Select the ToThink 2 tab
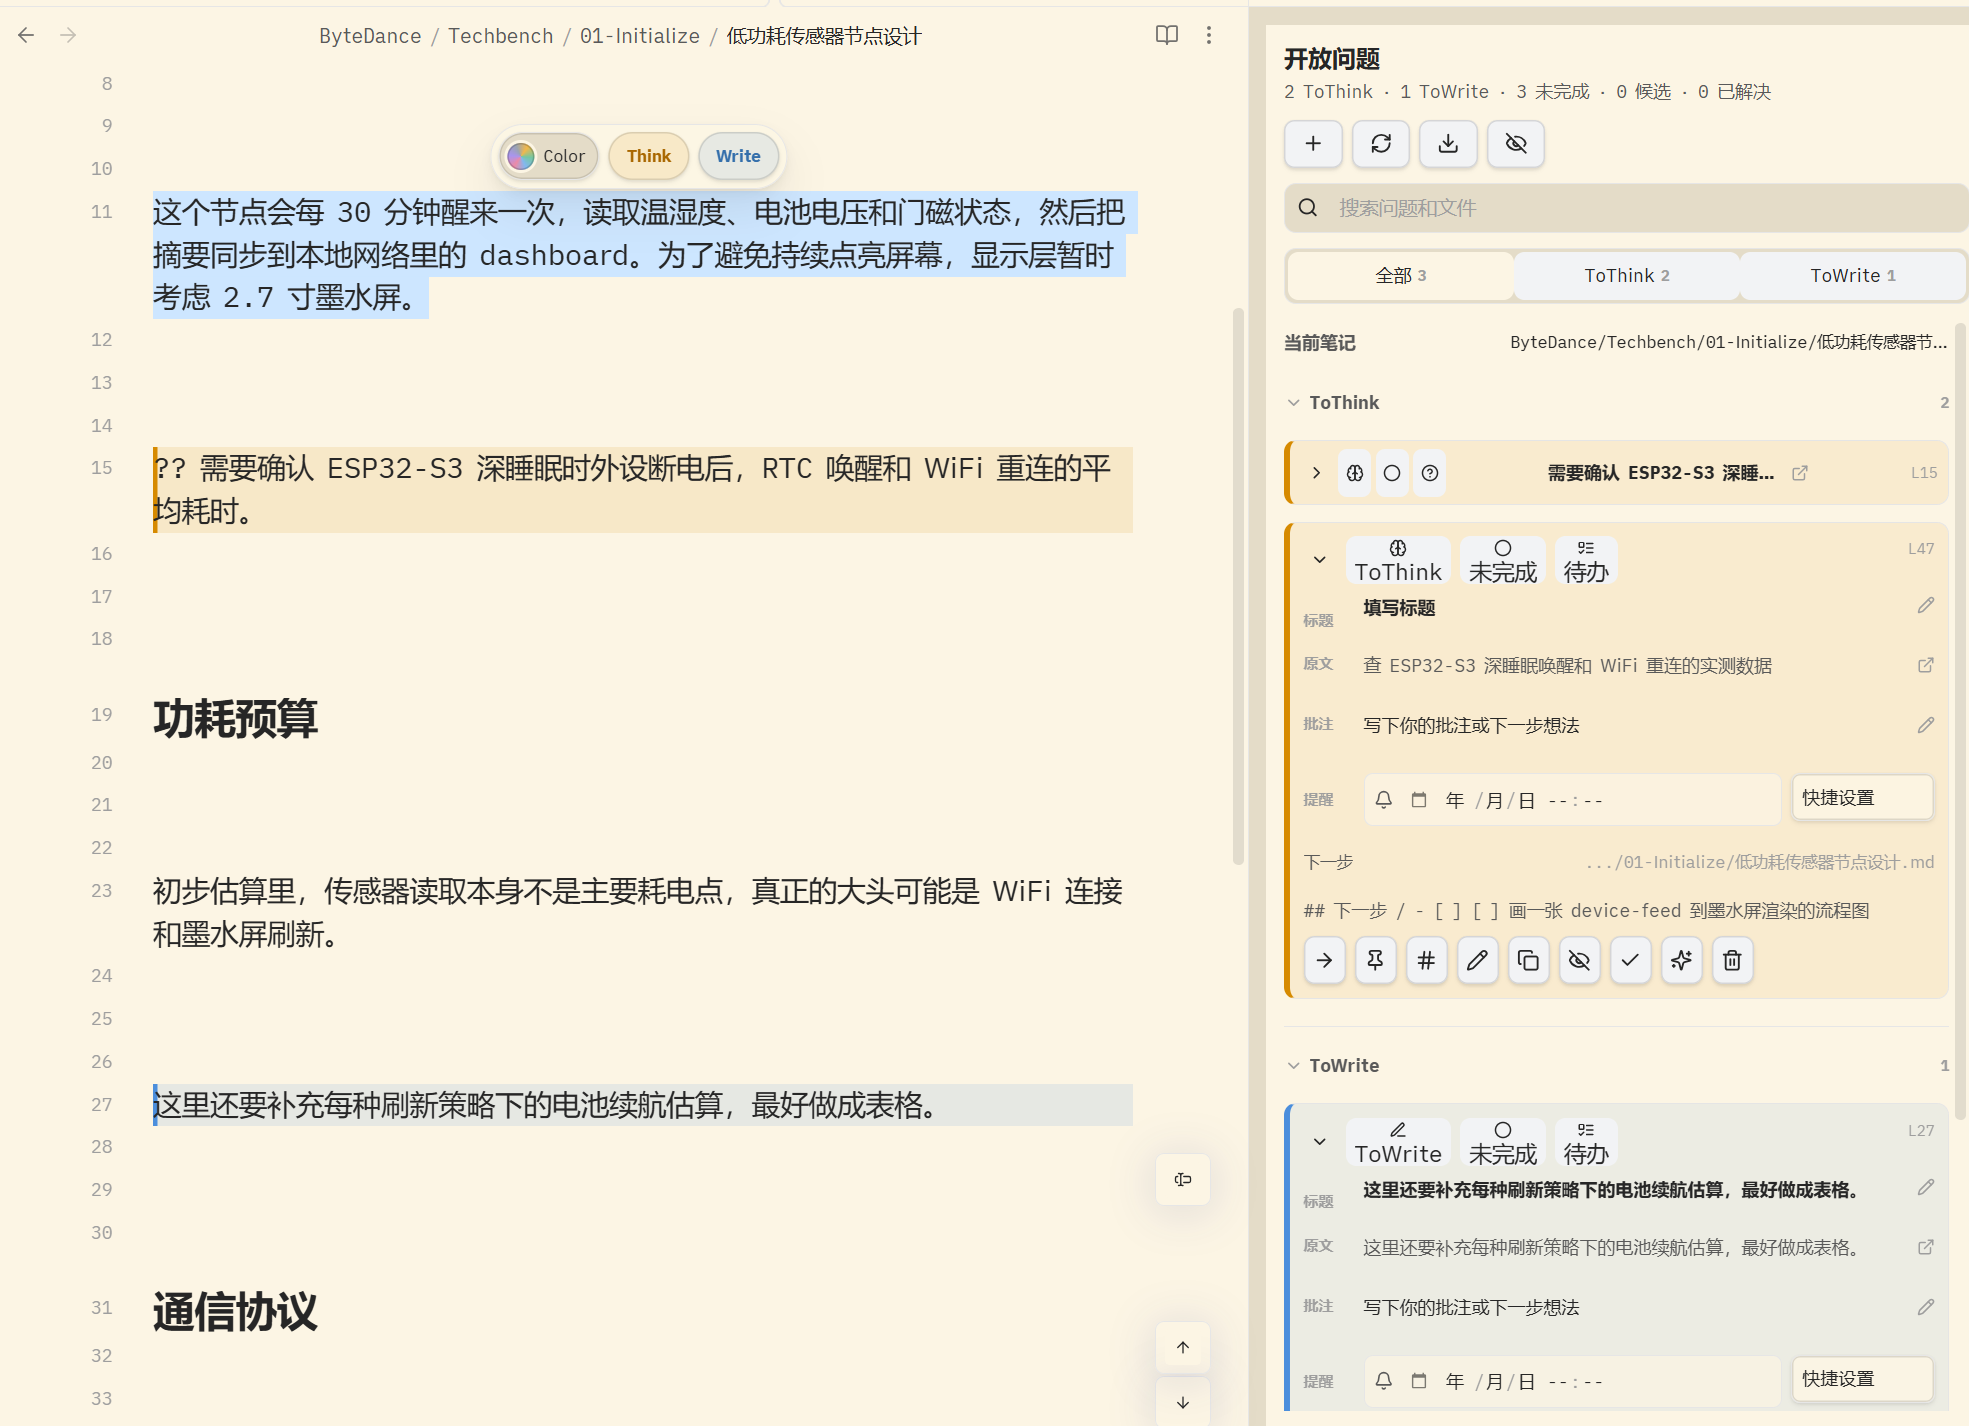The width and height of the screenshot is (1969, 1426). pos(1627,276)
